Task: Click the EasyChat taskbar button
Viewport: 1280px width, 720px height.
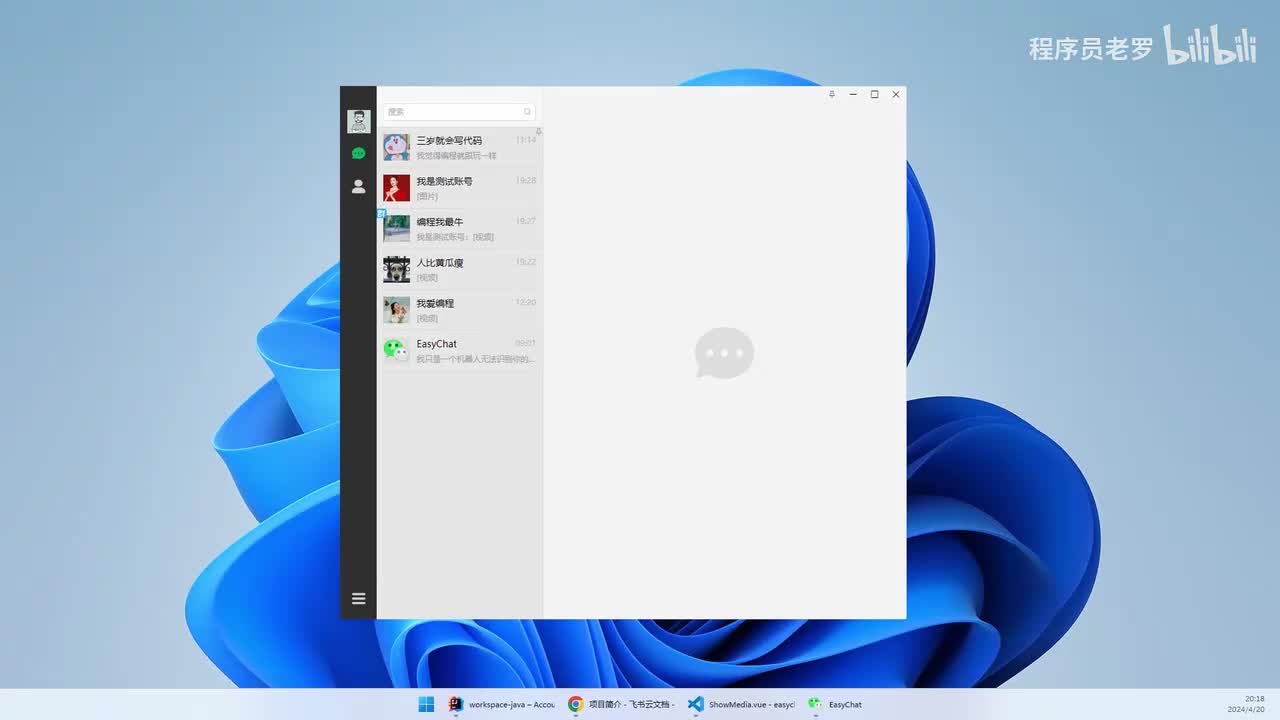Action: coord(835,704)
